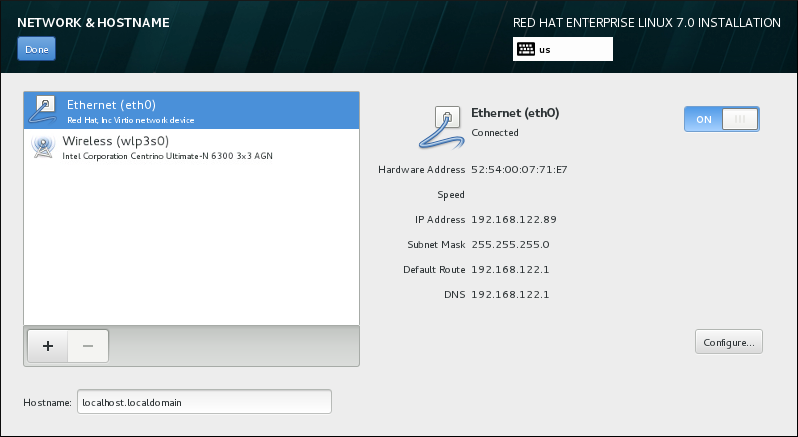Click the Connected status text
Viewport: 798px width, 437px height.
[494, 132]
